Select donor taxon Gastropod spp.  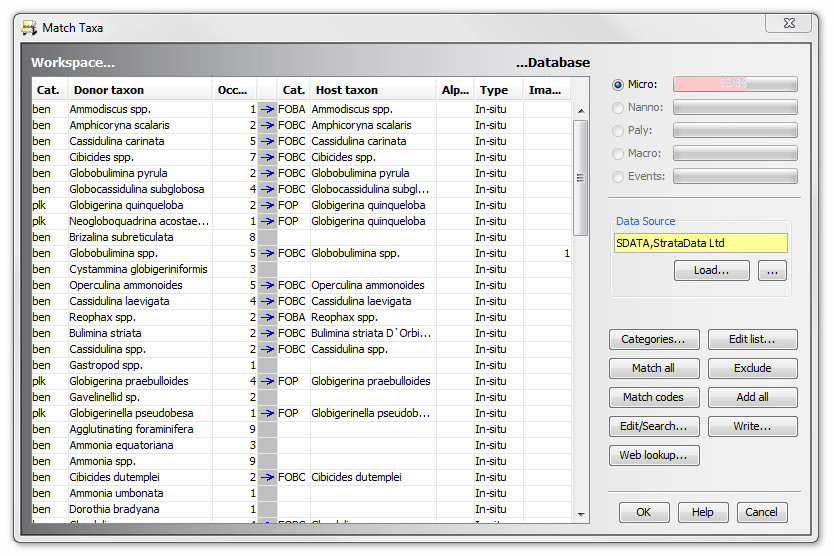click(106, 365)
